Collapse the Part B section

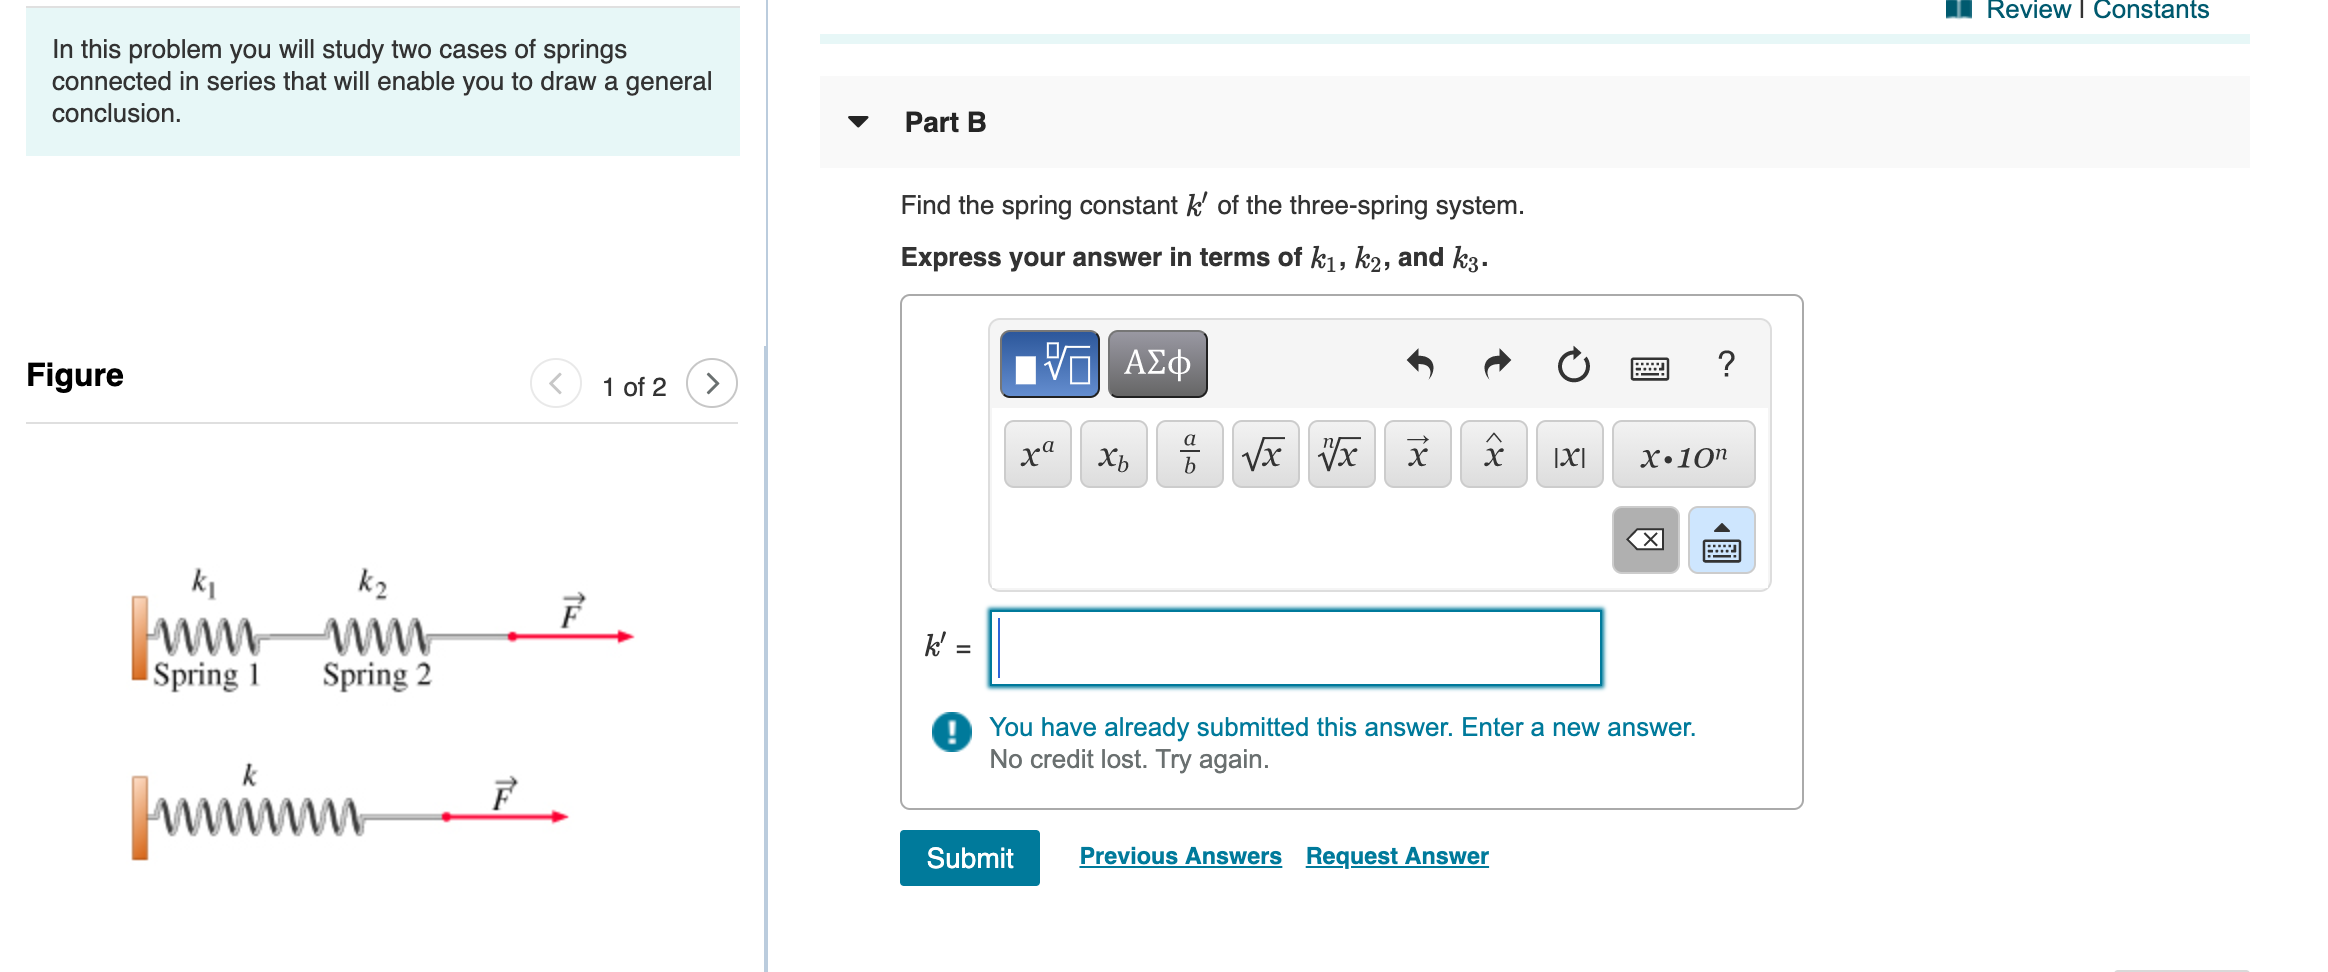point(857,122)
